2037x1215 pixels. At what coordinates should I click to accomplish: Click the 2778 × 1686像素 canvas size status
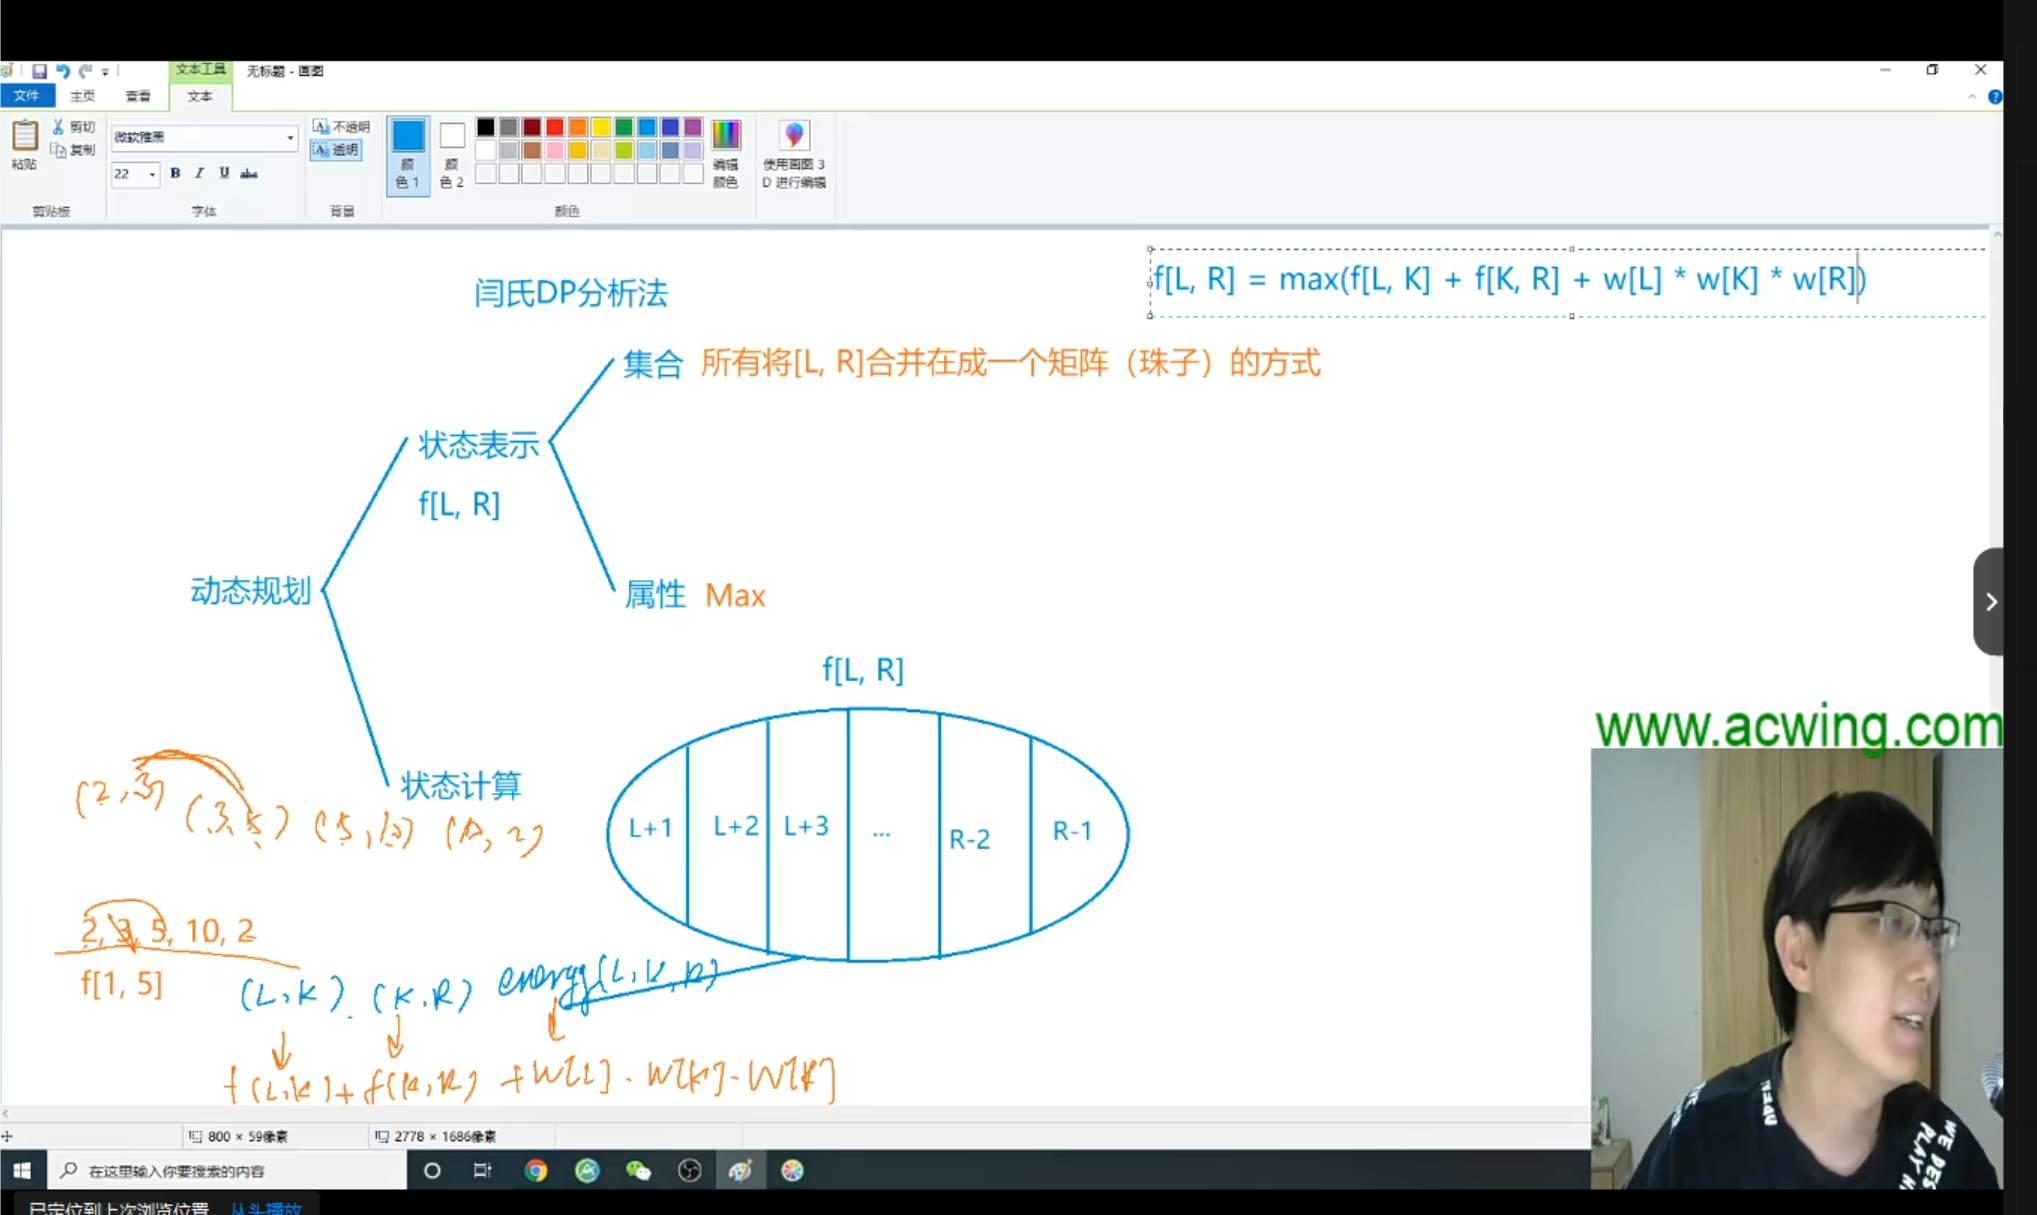[435, 1136]
